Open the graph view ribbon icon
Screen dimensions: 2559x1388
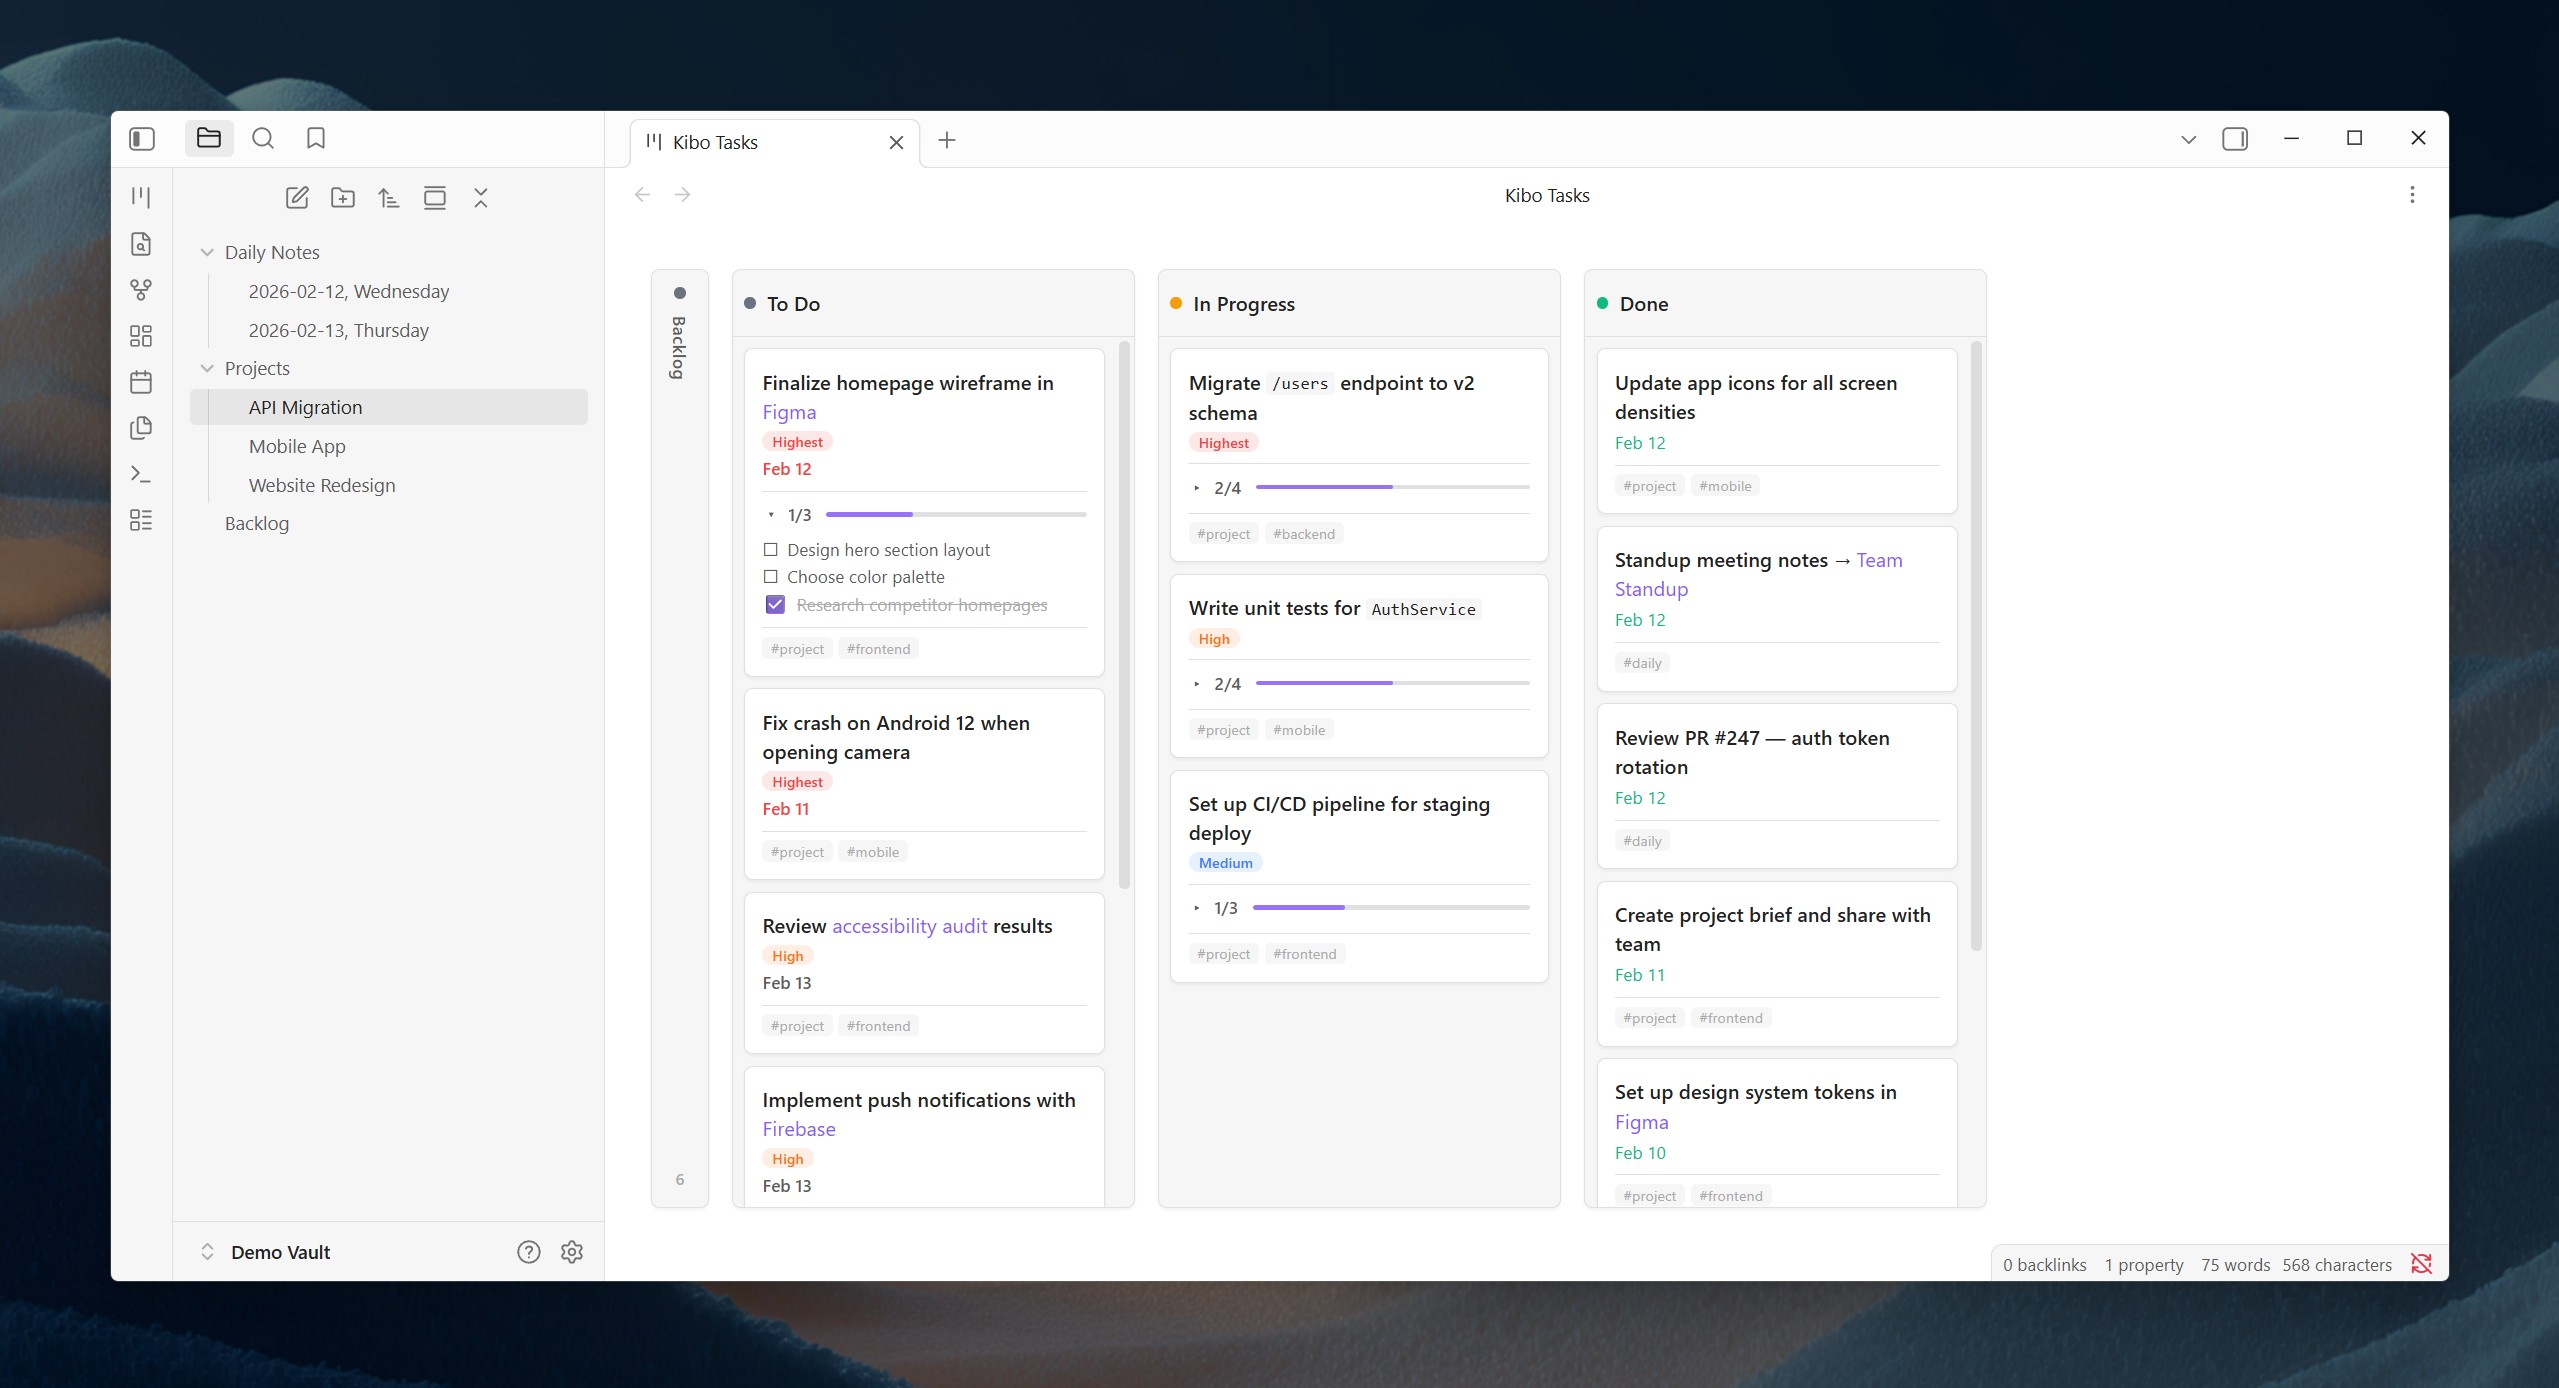click(141, 290)
